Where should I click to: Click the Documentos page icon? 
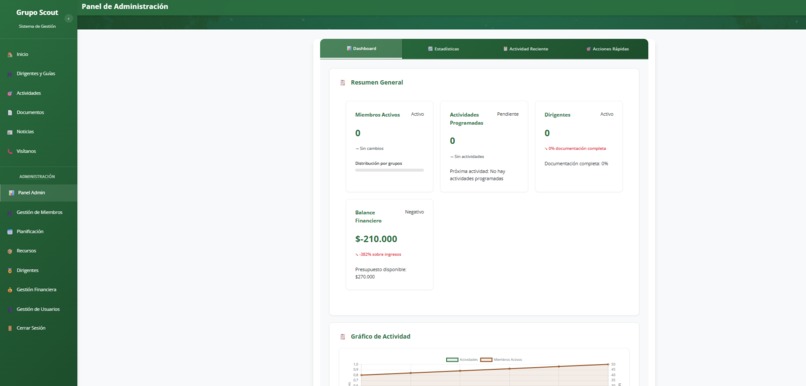click(x=10, y=113)
